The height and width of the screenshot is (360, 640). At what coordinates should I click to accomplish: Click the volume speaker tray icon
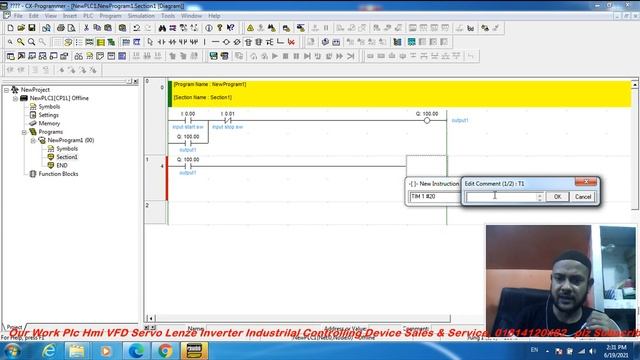click(592, 351)
